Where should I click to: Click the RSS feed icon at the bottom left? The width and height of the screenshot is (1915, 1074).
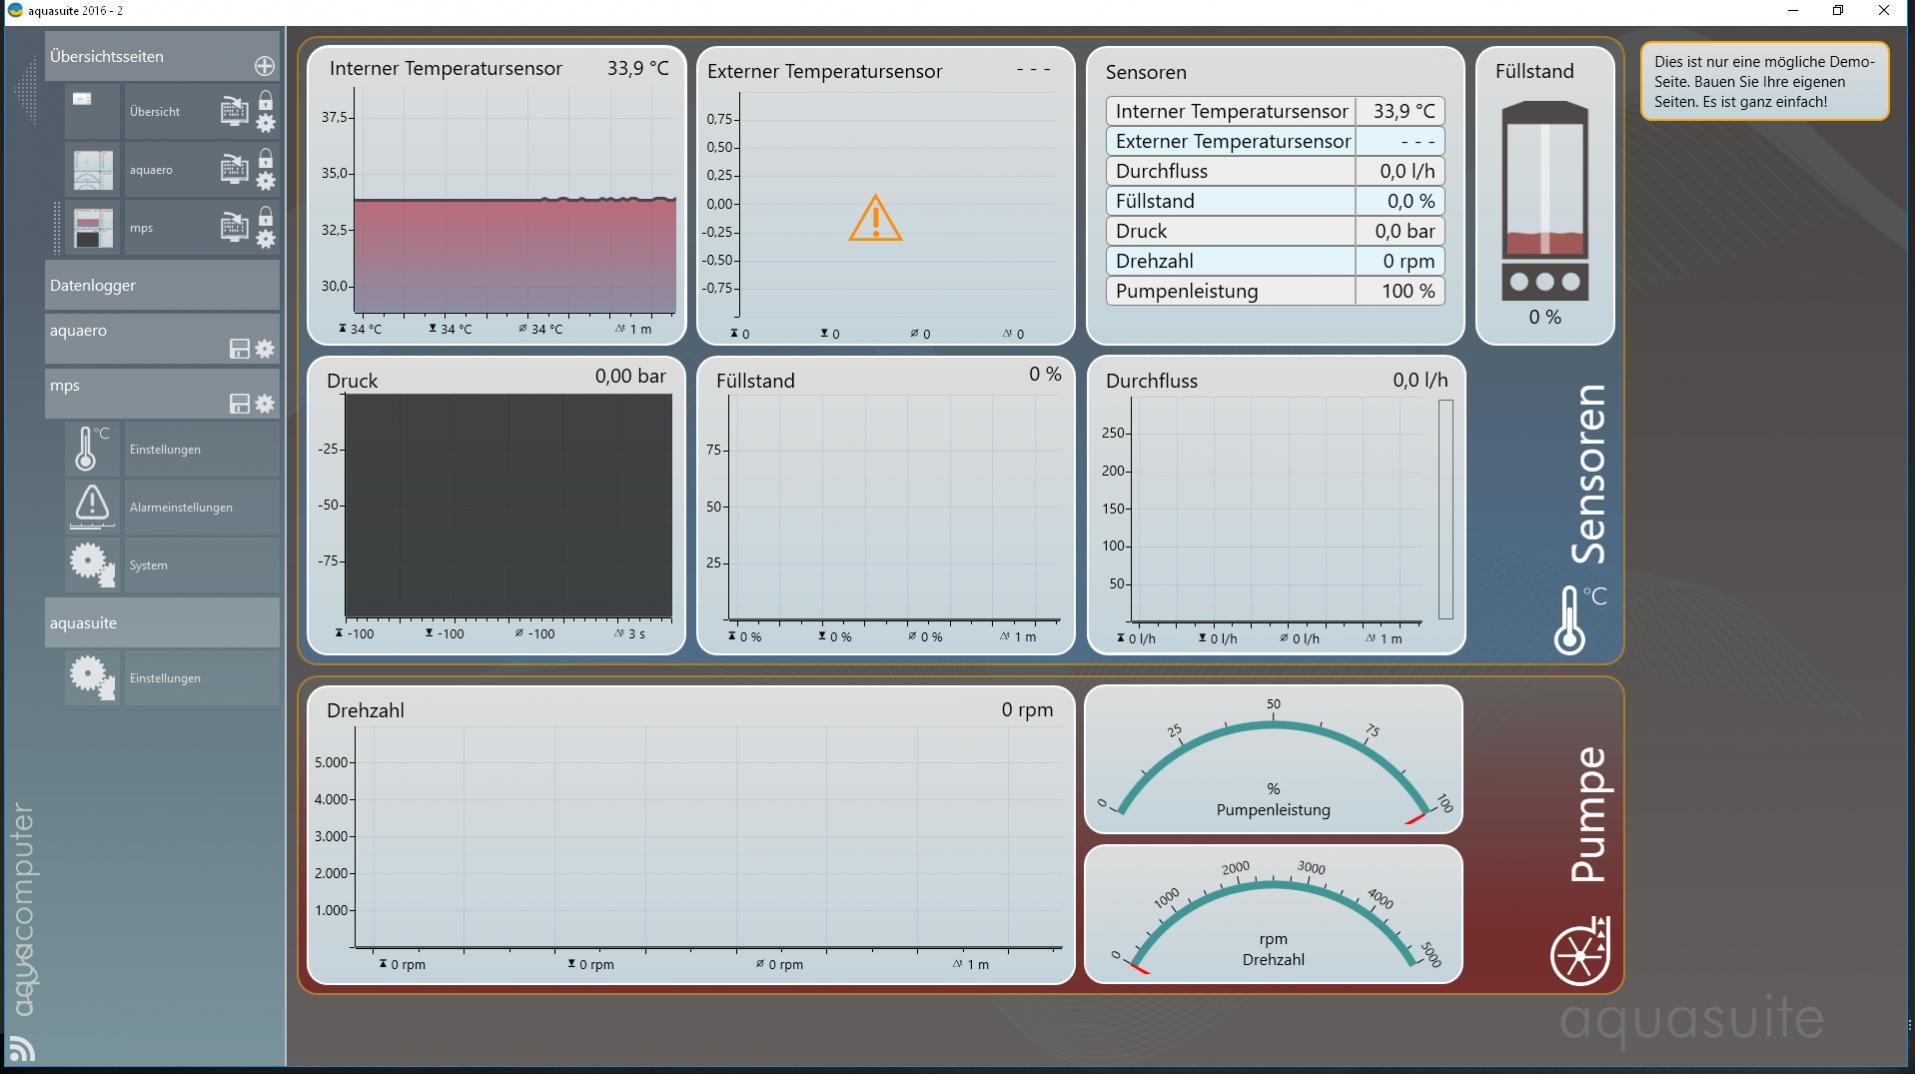[22, 1049]
